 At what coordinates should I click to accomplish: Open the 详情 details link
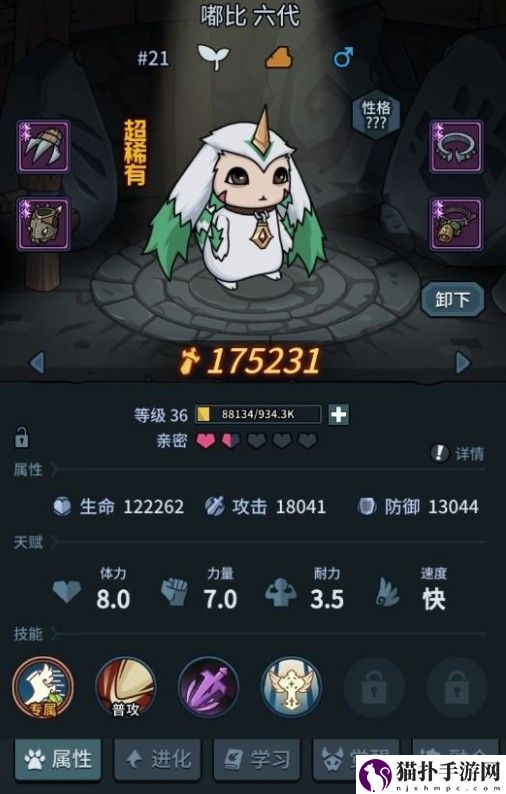[x=458, y=454]
